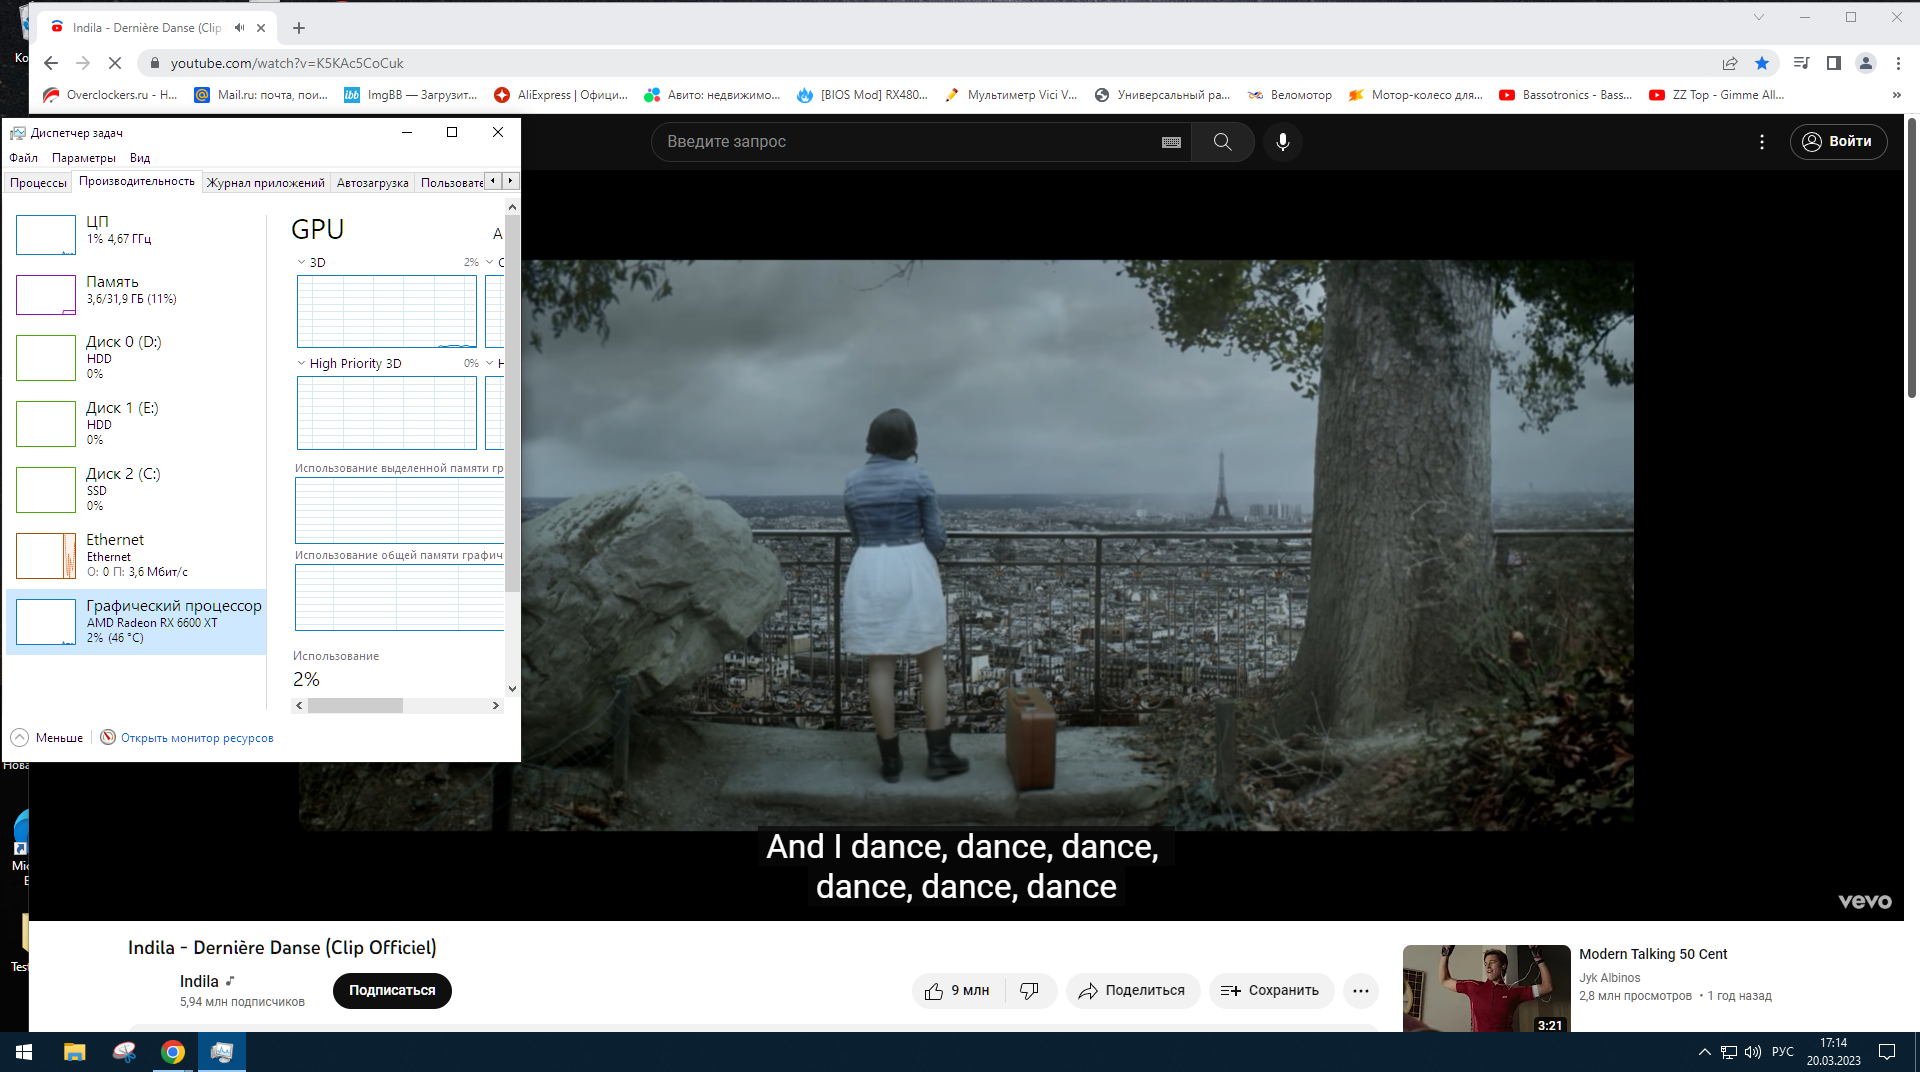Toggle Chrome side panel
Image resolution: width=1920 pixels, height=1072 pixels.
1834,63
